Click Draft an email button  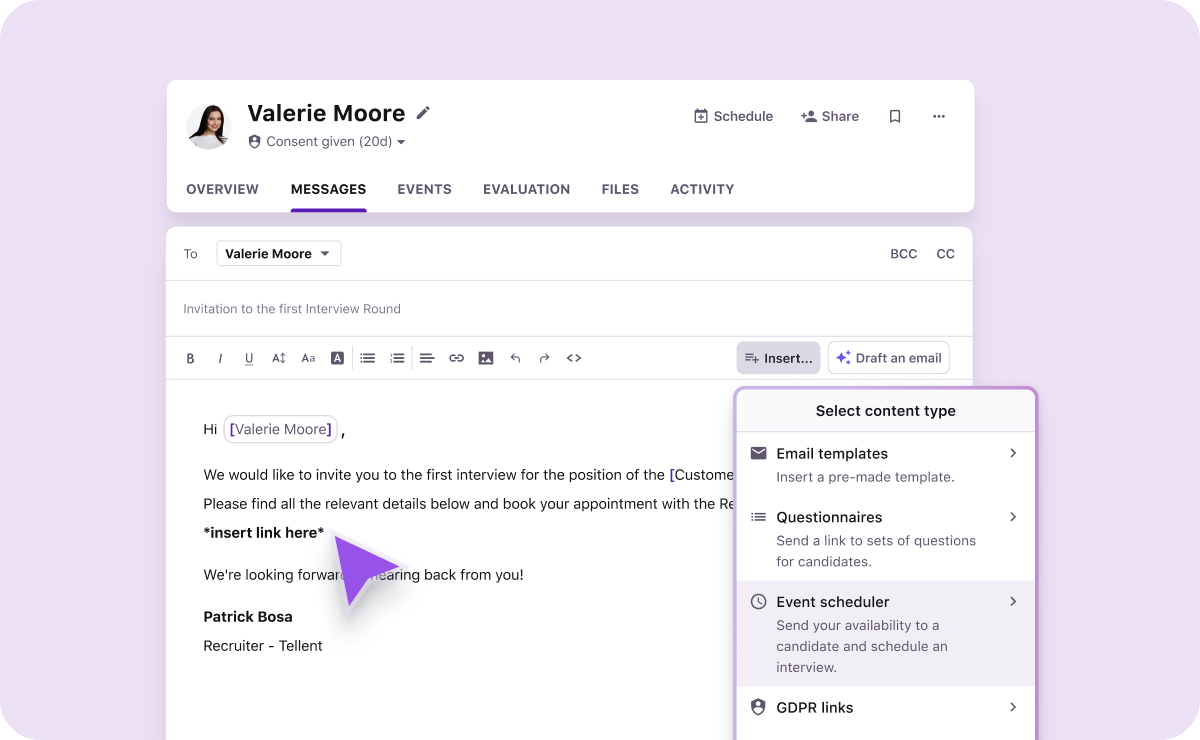(888, 358)
